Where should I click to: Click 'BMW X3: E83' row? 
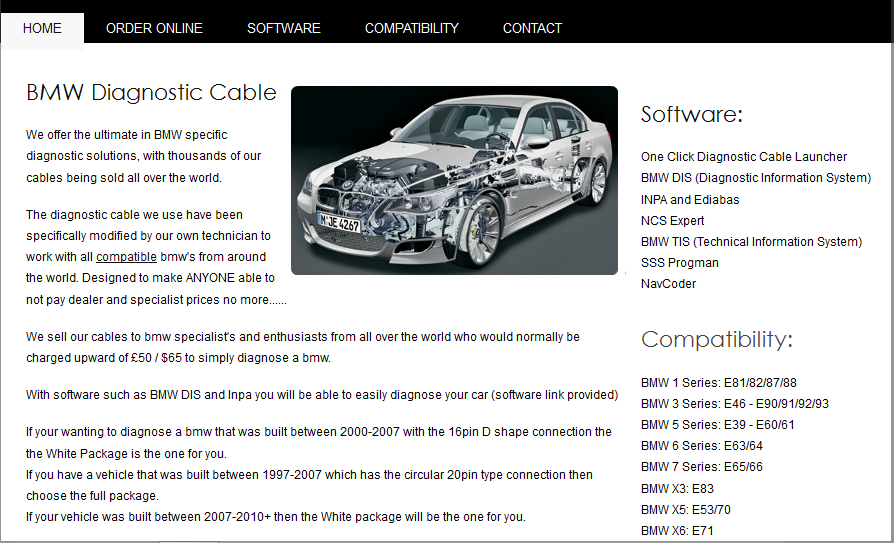677,489
